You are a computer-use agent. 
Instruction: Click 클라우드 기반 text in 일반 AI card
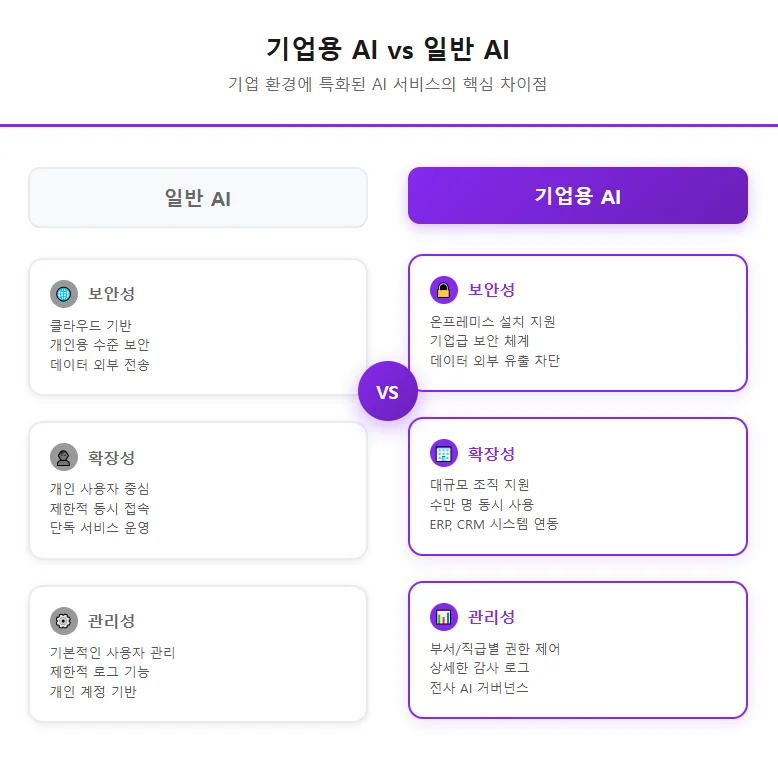point(91,326)
